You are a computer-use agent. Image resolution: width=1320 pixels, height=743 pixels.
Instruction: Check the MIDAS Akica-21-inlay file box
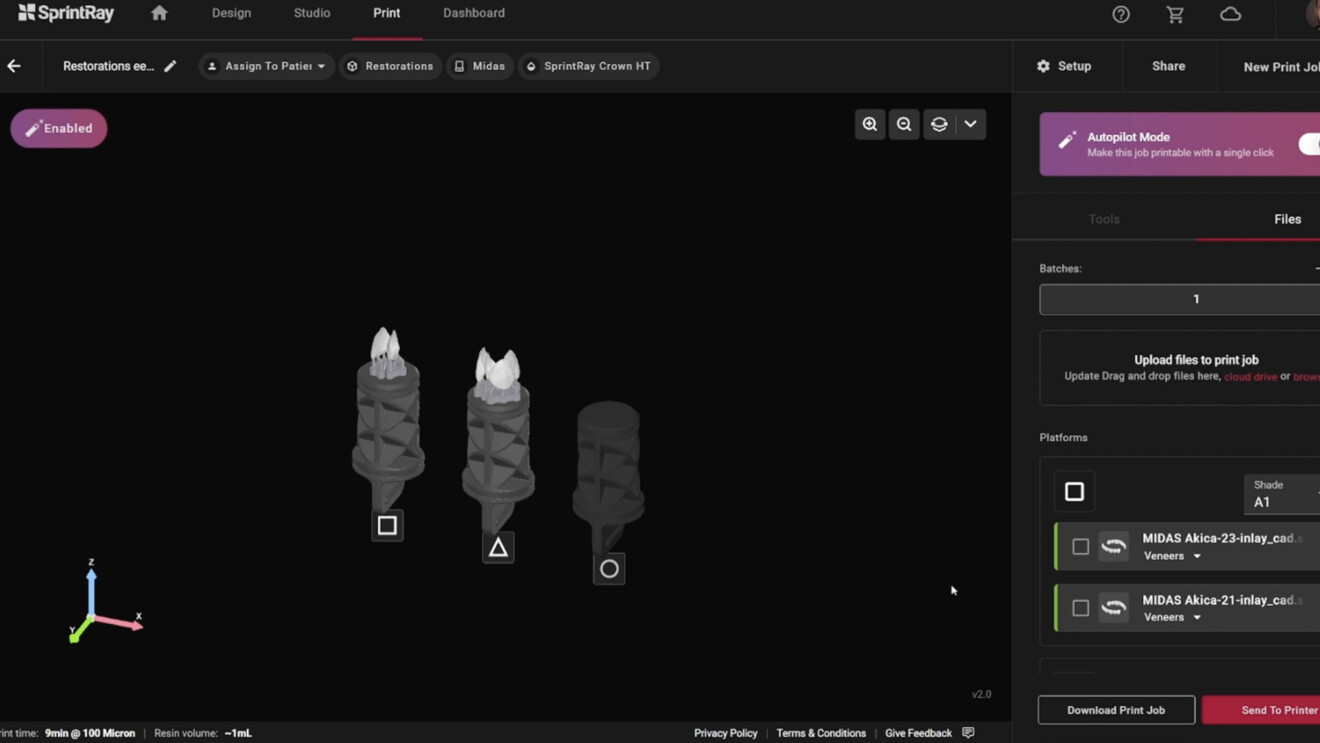click(1081, 608)
